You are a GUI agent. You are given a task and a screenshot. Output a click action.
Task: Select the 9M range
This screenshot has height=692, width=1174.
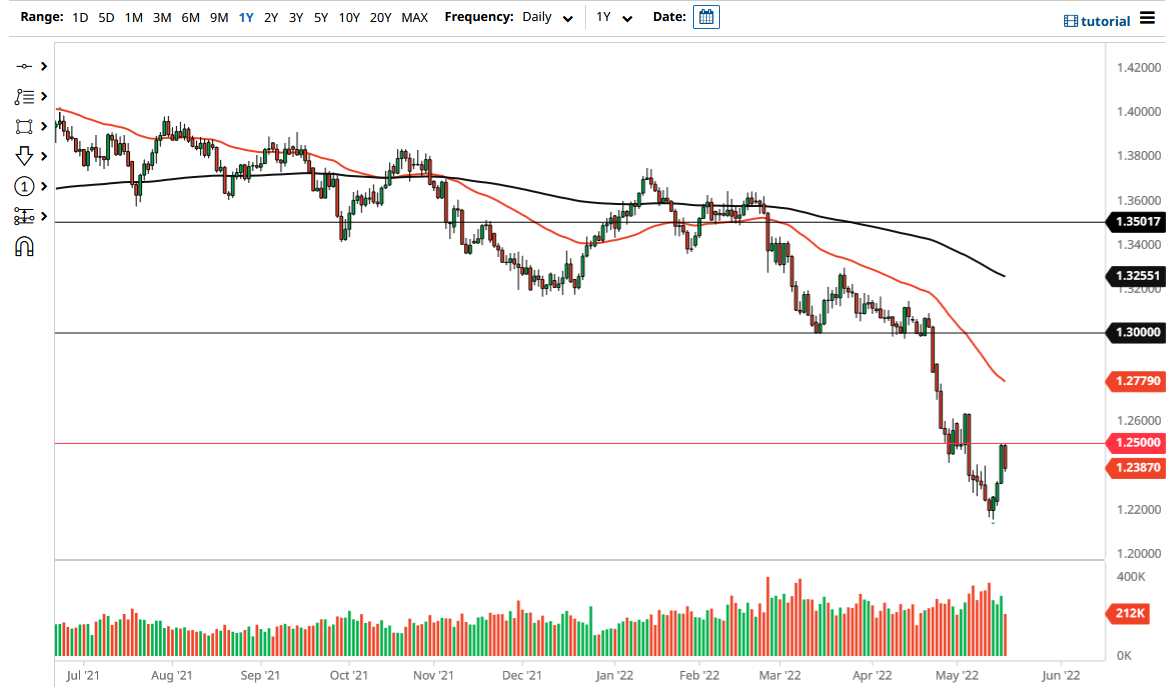click(x=219, y=17)
